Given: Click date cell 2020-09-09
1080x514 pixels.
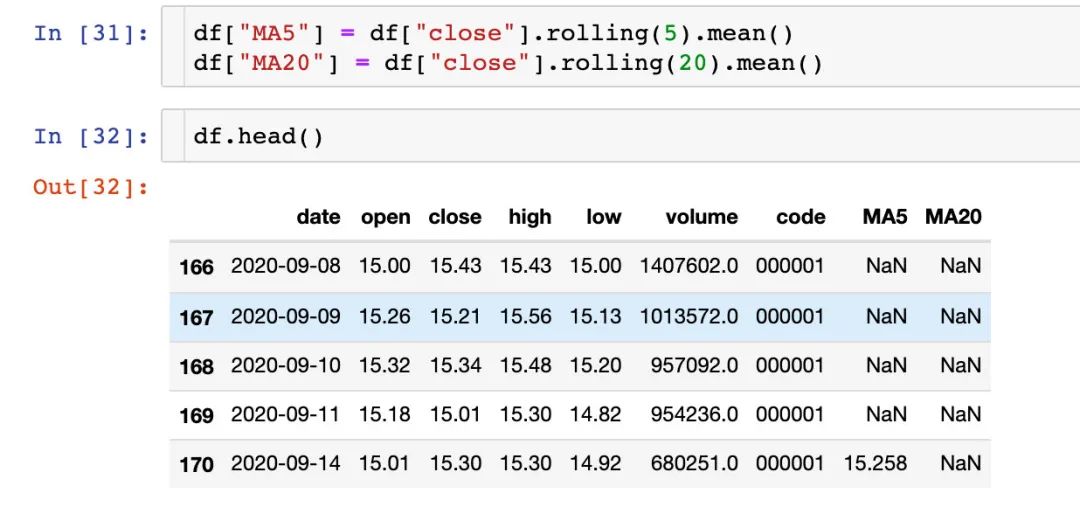Looking at the screenshot, I should coord(285,316).
